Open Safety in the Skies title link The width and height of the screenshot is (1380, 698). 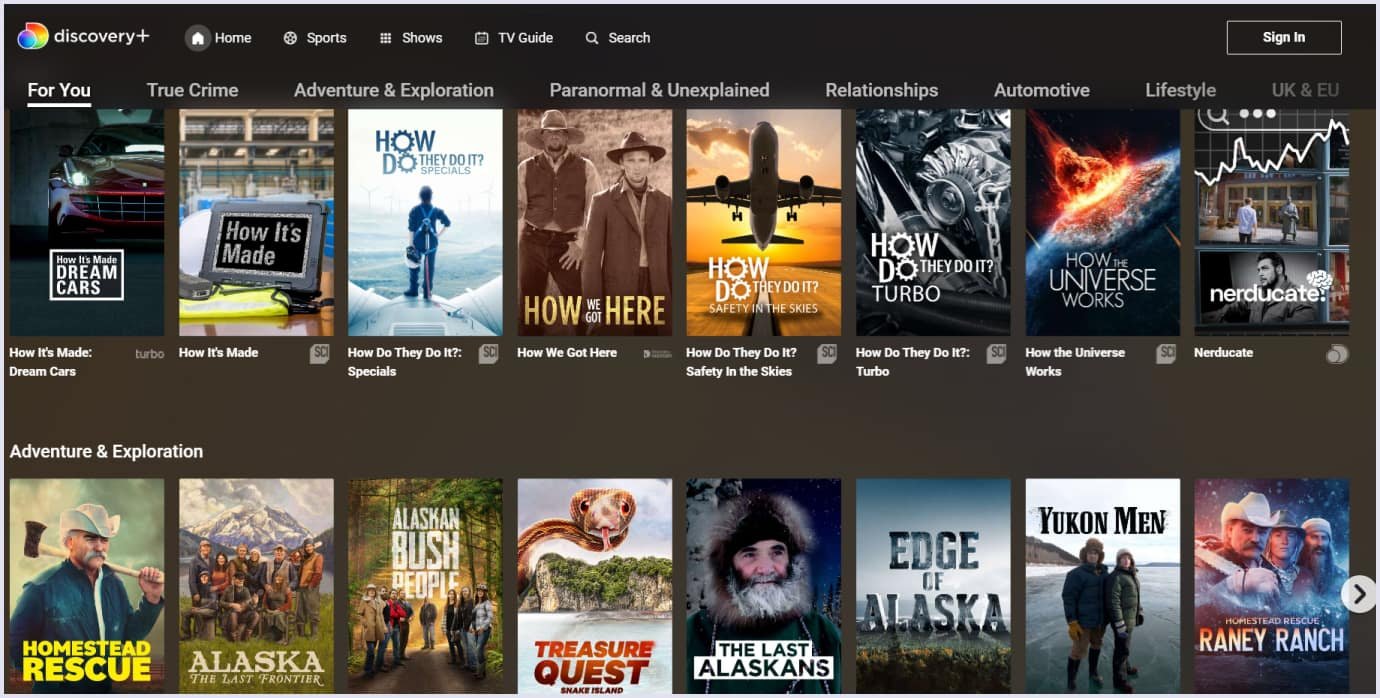click(741, 362)
